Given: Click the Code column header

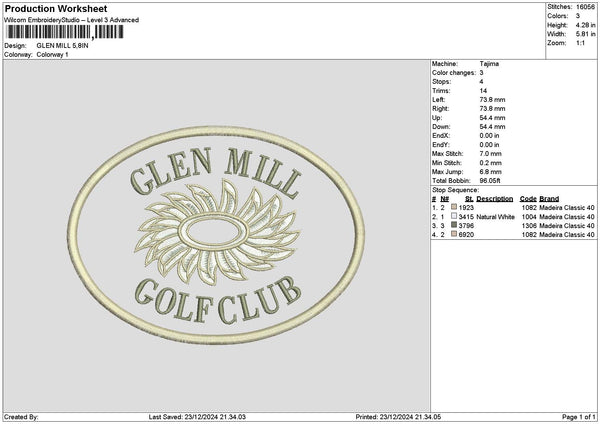Looking at the screenshot, I should tap(528, 199).
